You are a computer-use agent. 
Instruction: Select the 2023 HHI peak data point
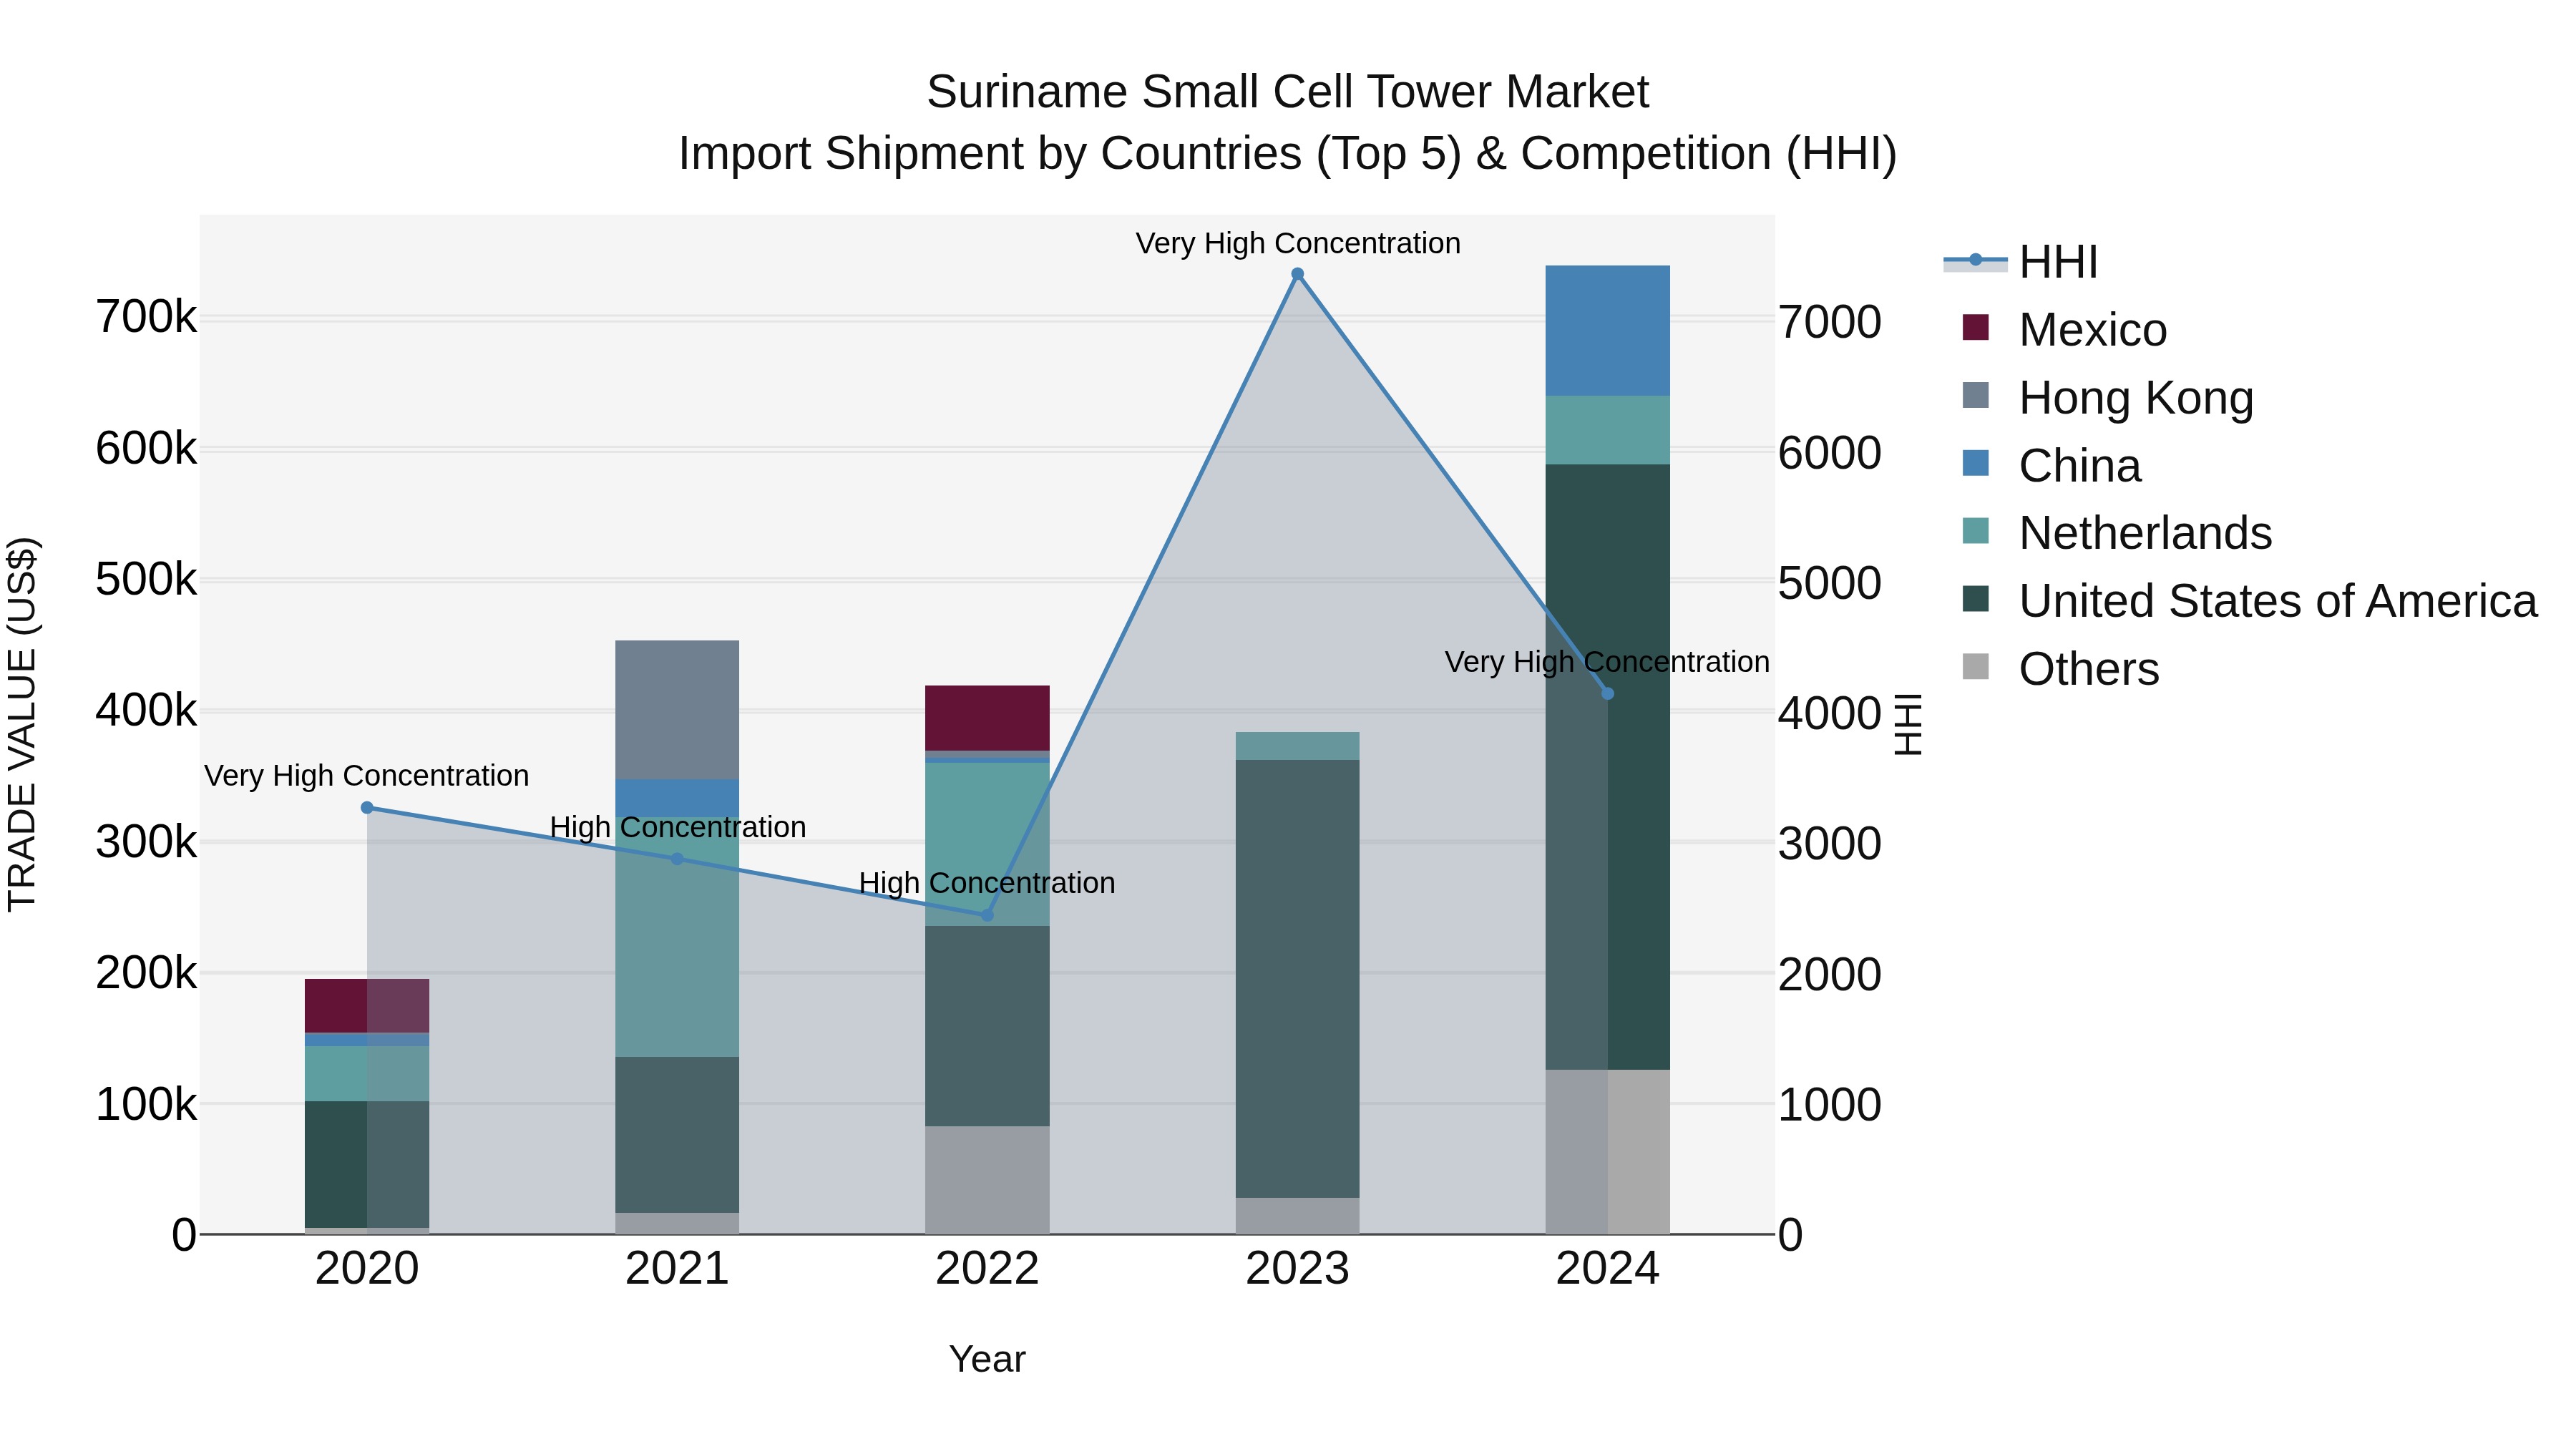[1297, 274]
